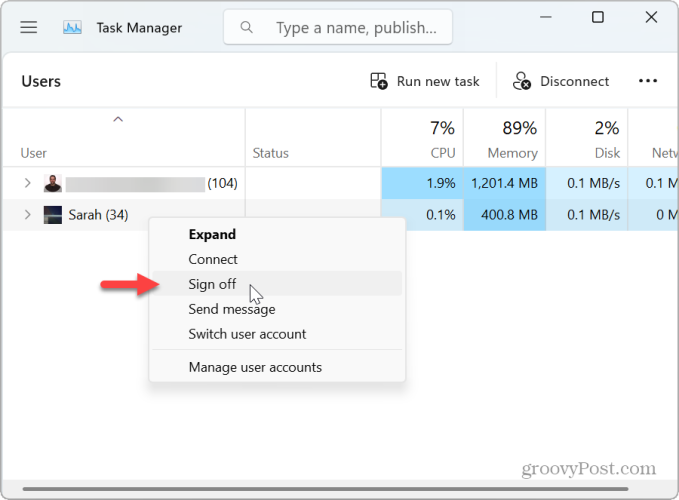Click the first user's avatar picture
The height and width of the screenshot is (500, 679).
click(53, 183)
